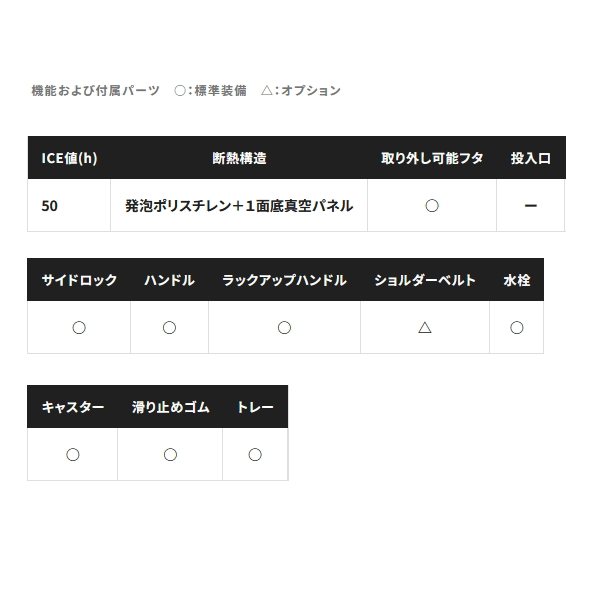Click the circle under キャスター
This screenshot has height=600, width=600.
73,455
